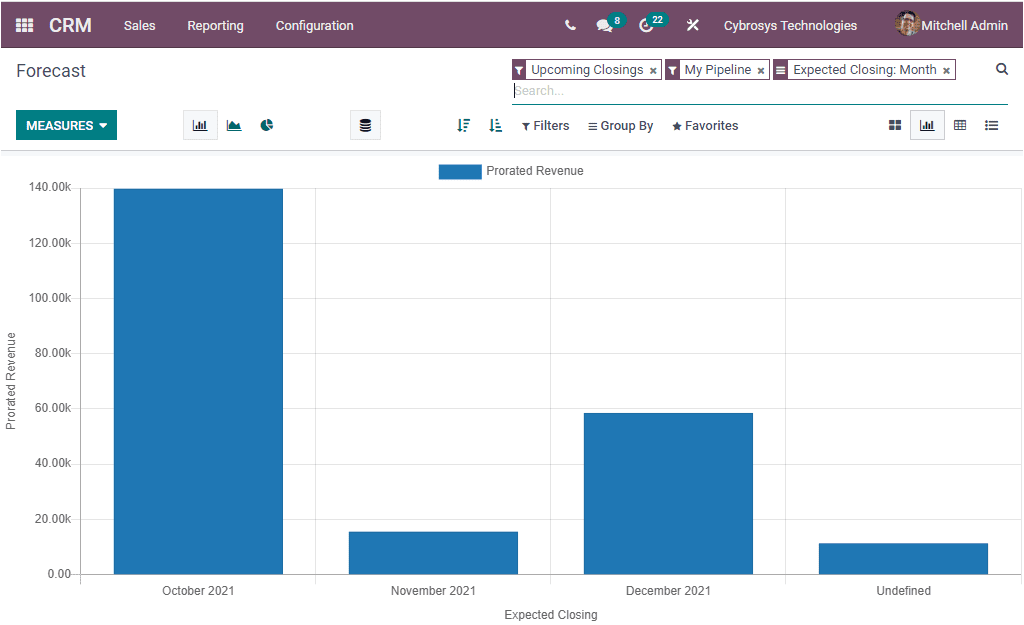Open the Measures dropdown
Screen dimensions: 1024x625
pyautogui.click(x=66, y=125)
